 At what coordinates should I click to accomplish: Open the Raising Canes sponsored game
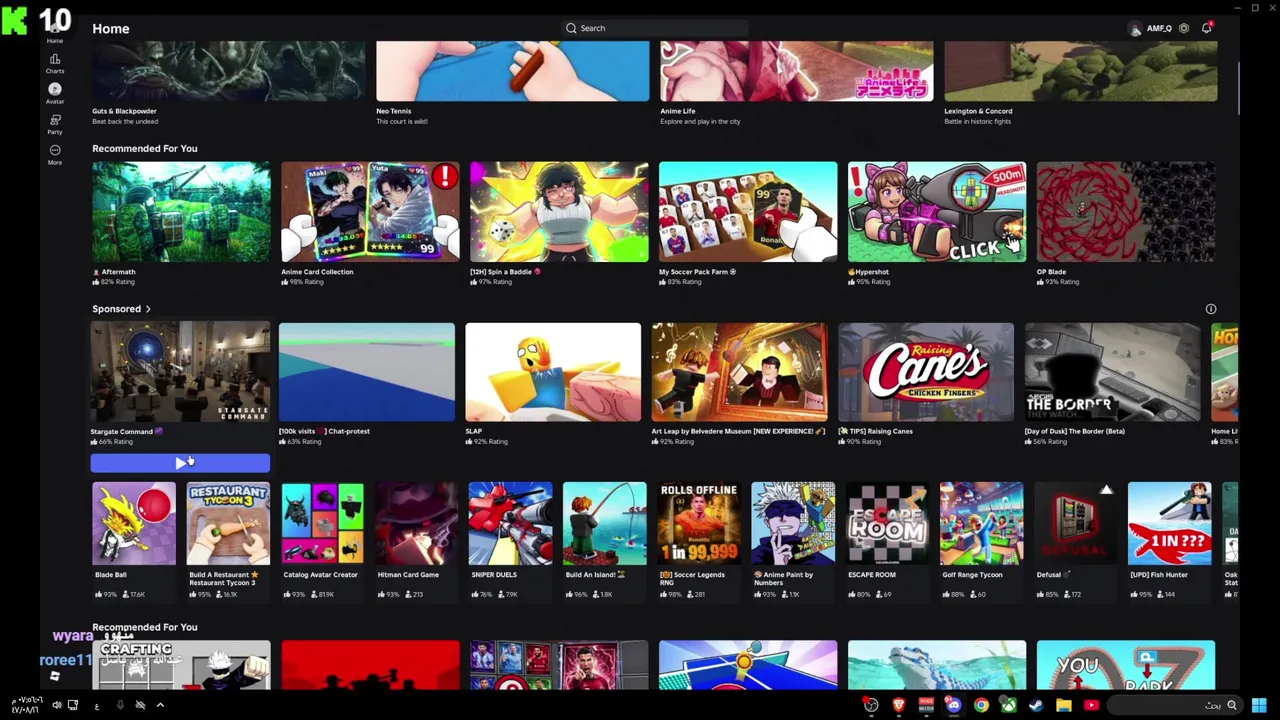[926, 372]
